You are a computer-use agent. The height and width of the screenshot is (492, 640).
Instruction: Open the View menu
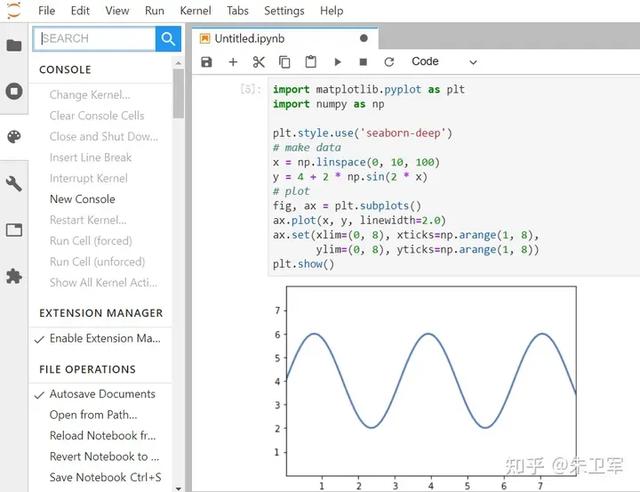coord(117,11)
